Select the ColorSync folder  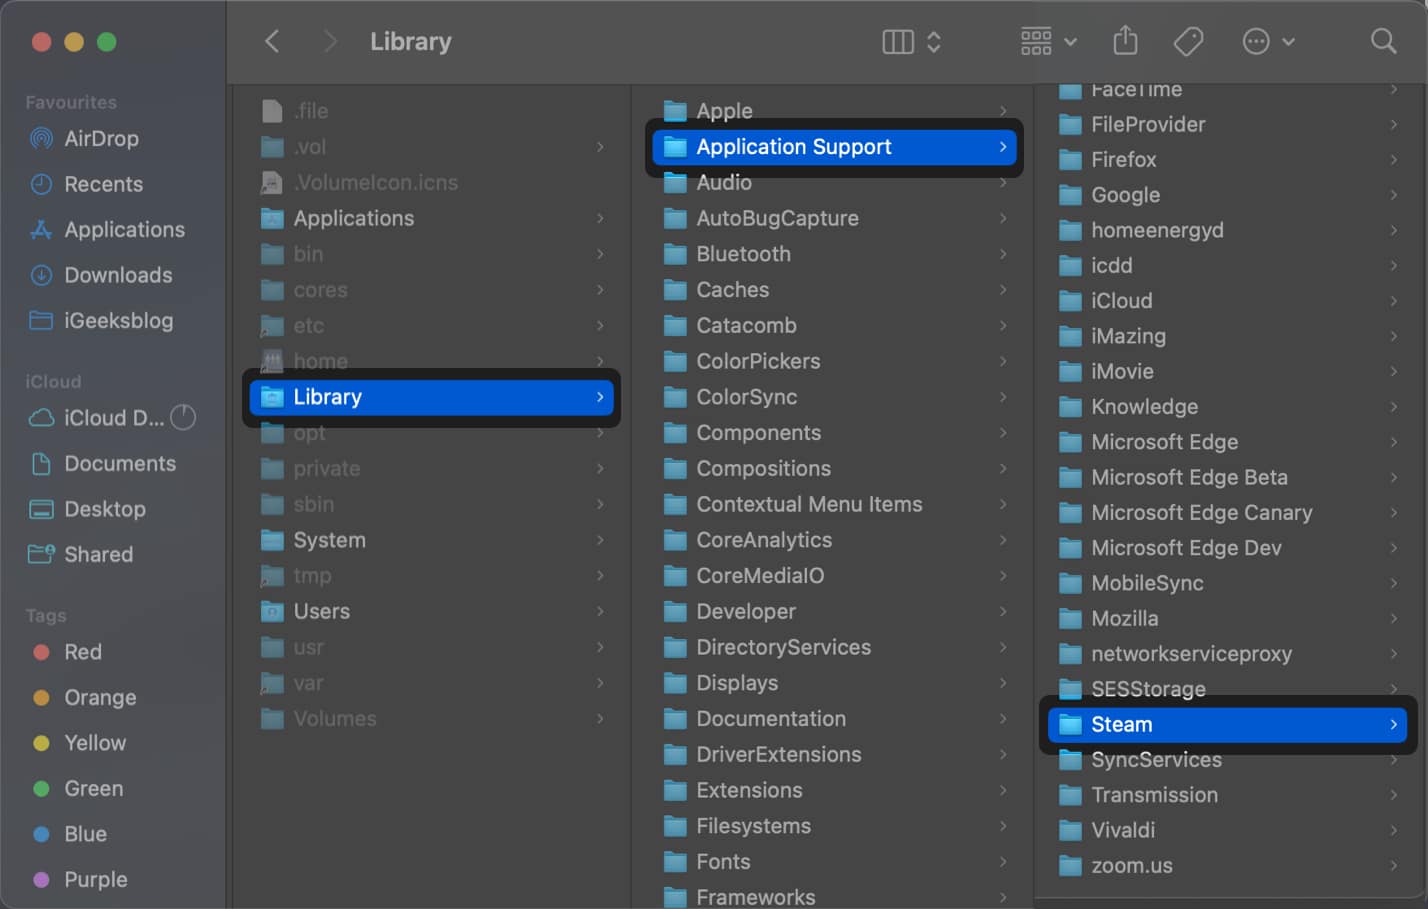click(x=835, y=397)
